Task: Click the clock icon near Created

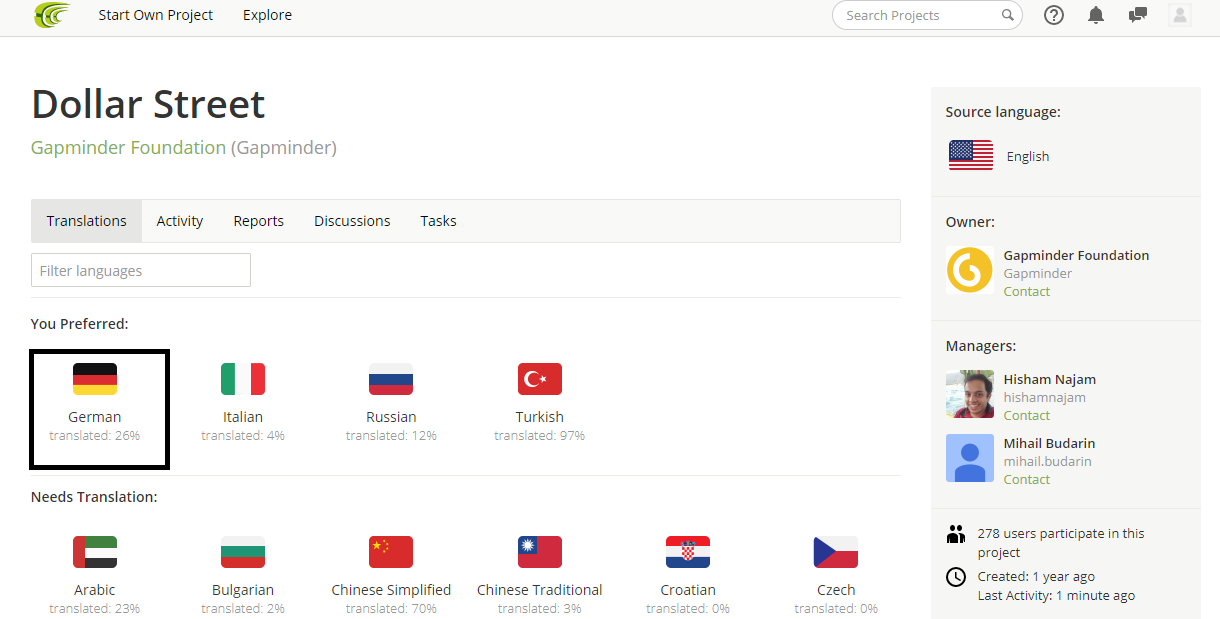Action: point(956,577)
